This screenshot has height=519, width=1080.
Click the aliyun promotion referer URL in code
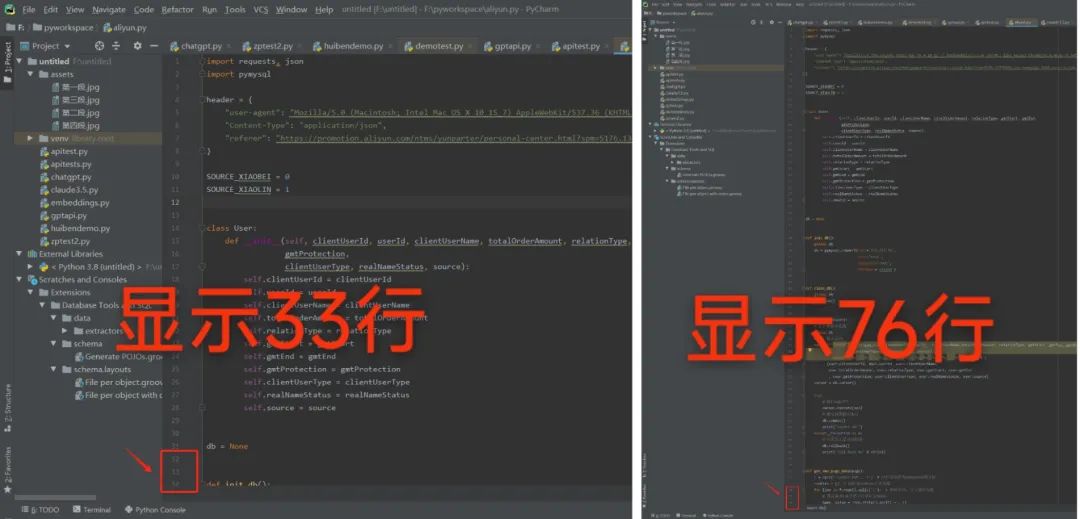pyautogui.click(x=454, y=138)
